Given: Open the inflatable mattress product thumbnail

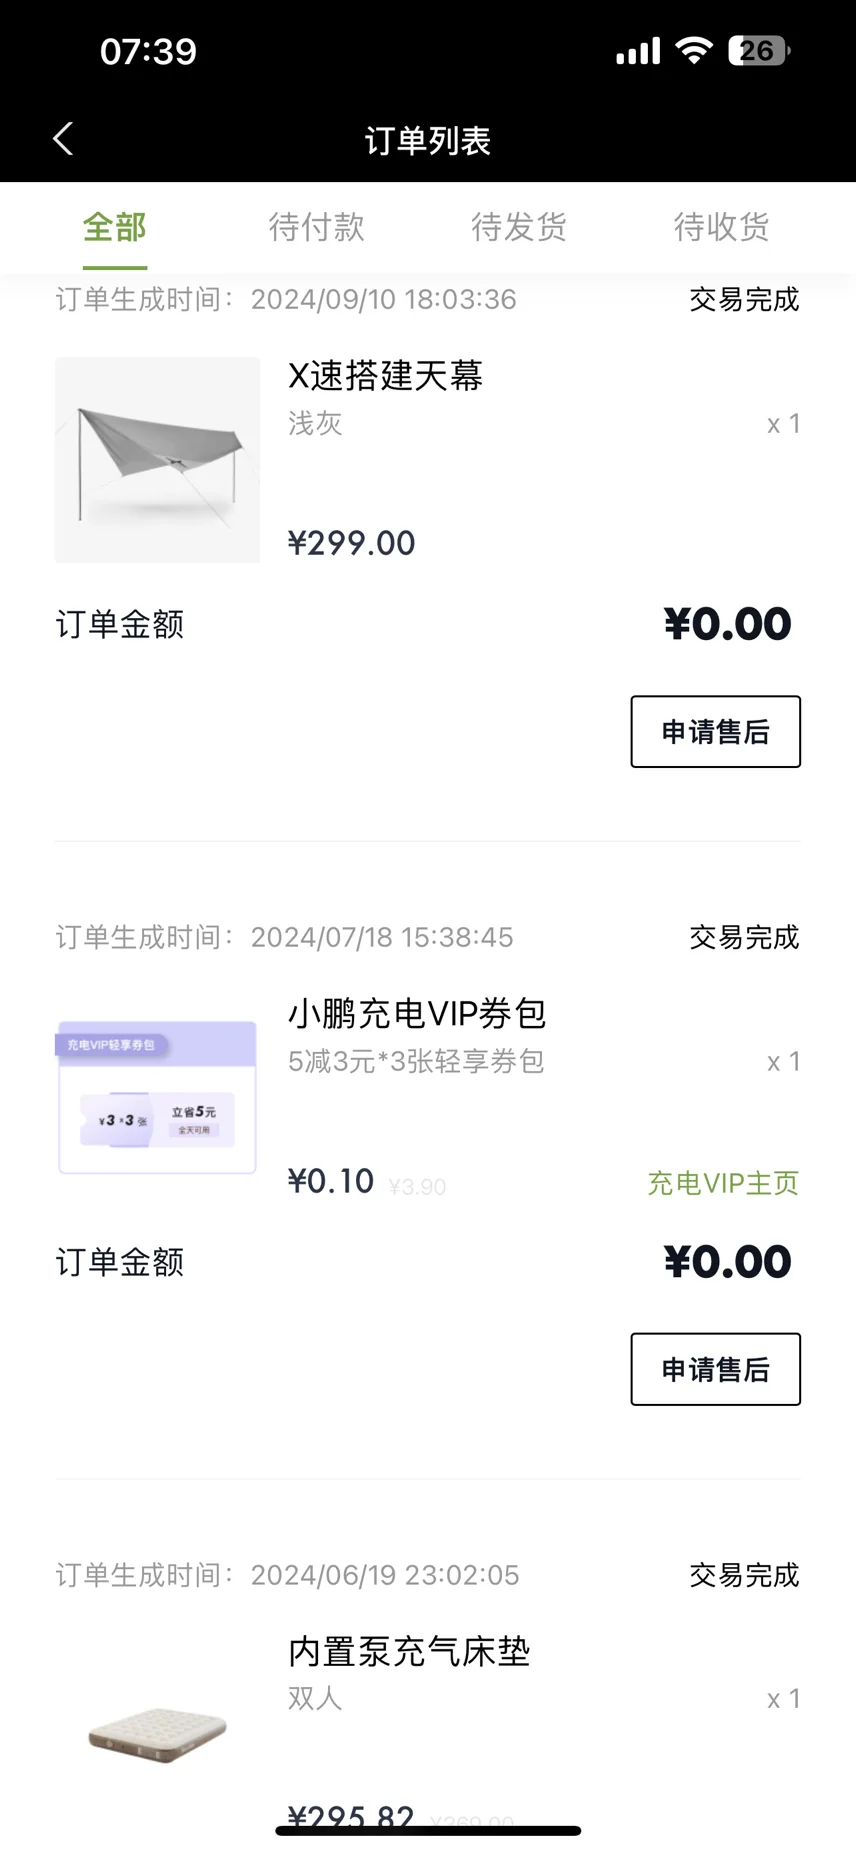Looking at the screenshot, I should (x=158, y=1731).
